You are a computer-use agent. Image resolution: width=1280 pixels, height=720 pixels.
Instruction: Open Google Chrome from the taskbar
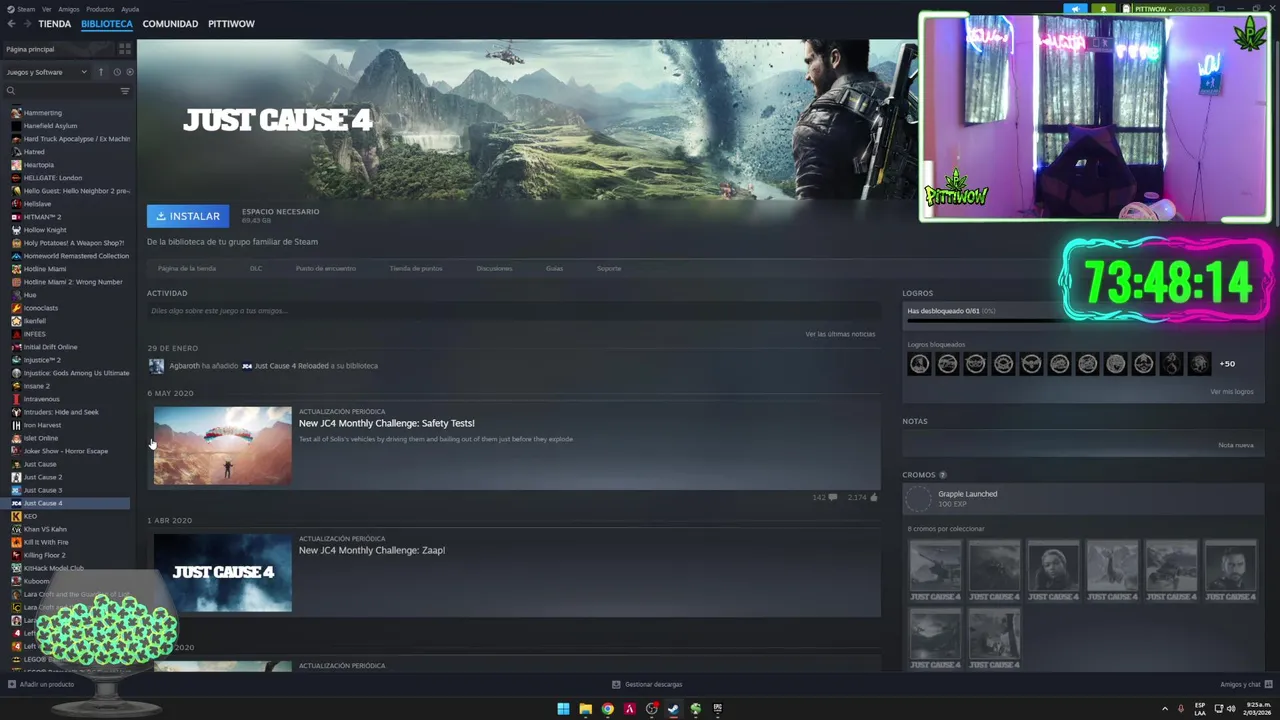[x=607, y=709]
